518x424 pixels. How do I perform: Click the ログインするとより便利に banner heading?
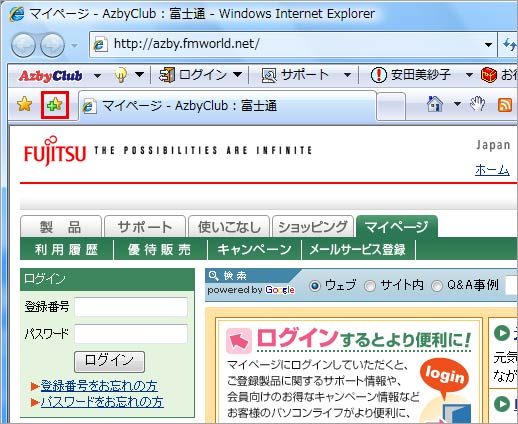tap(364, 339)
